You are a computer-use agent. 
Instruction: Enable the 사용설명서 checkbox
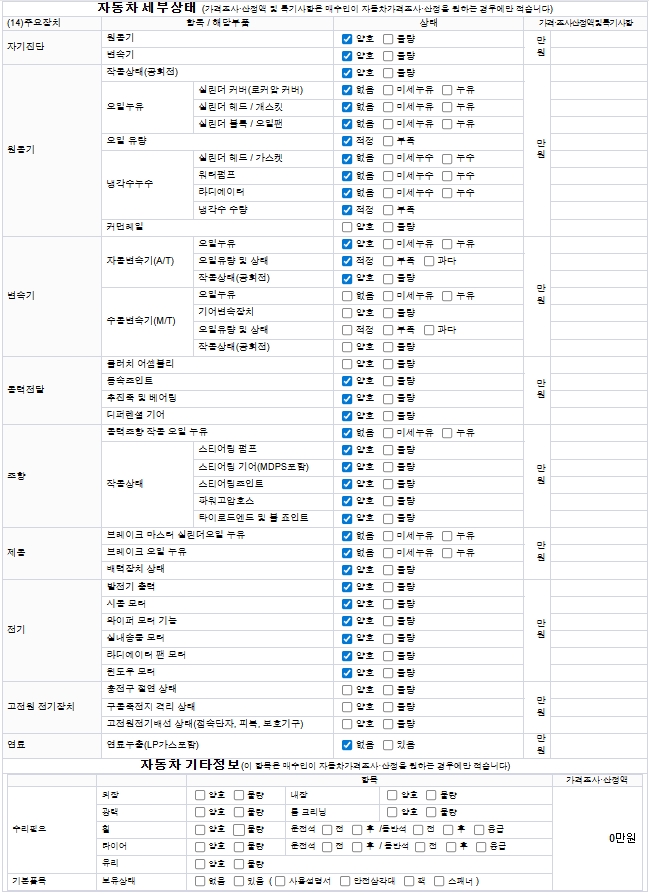coord(280,881)
